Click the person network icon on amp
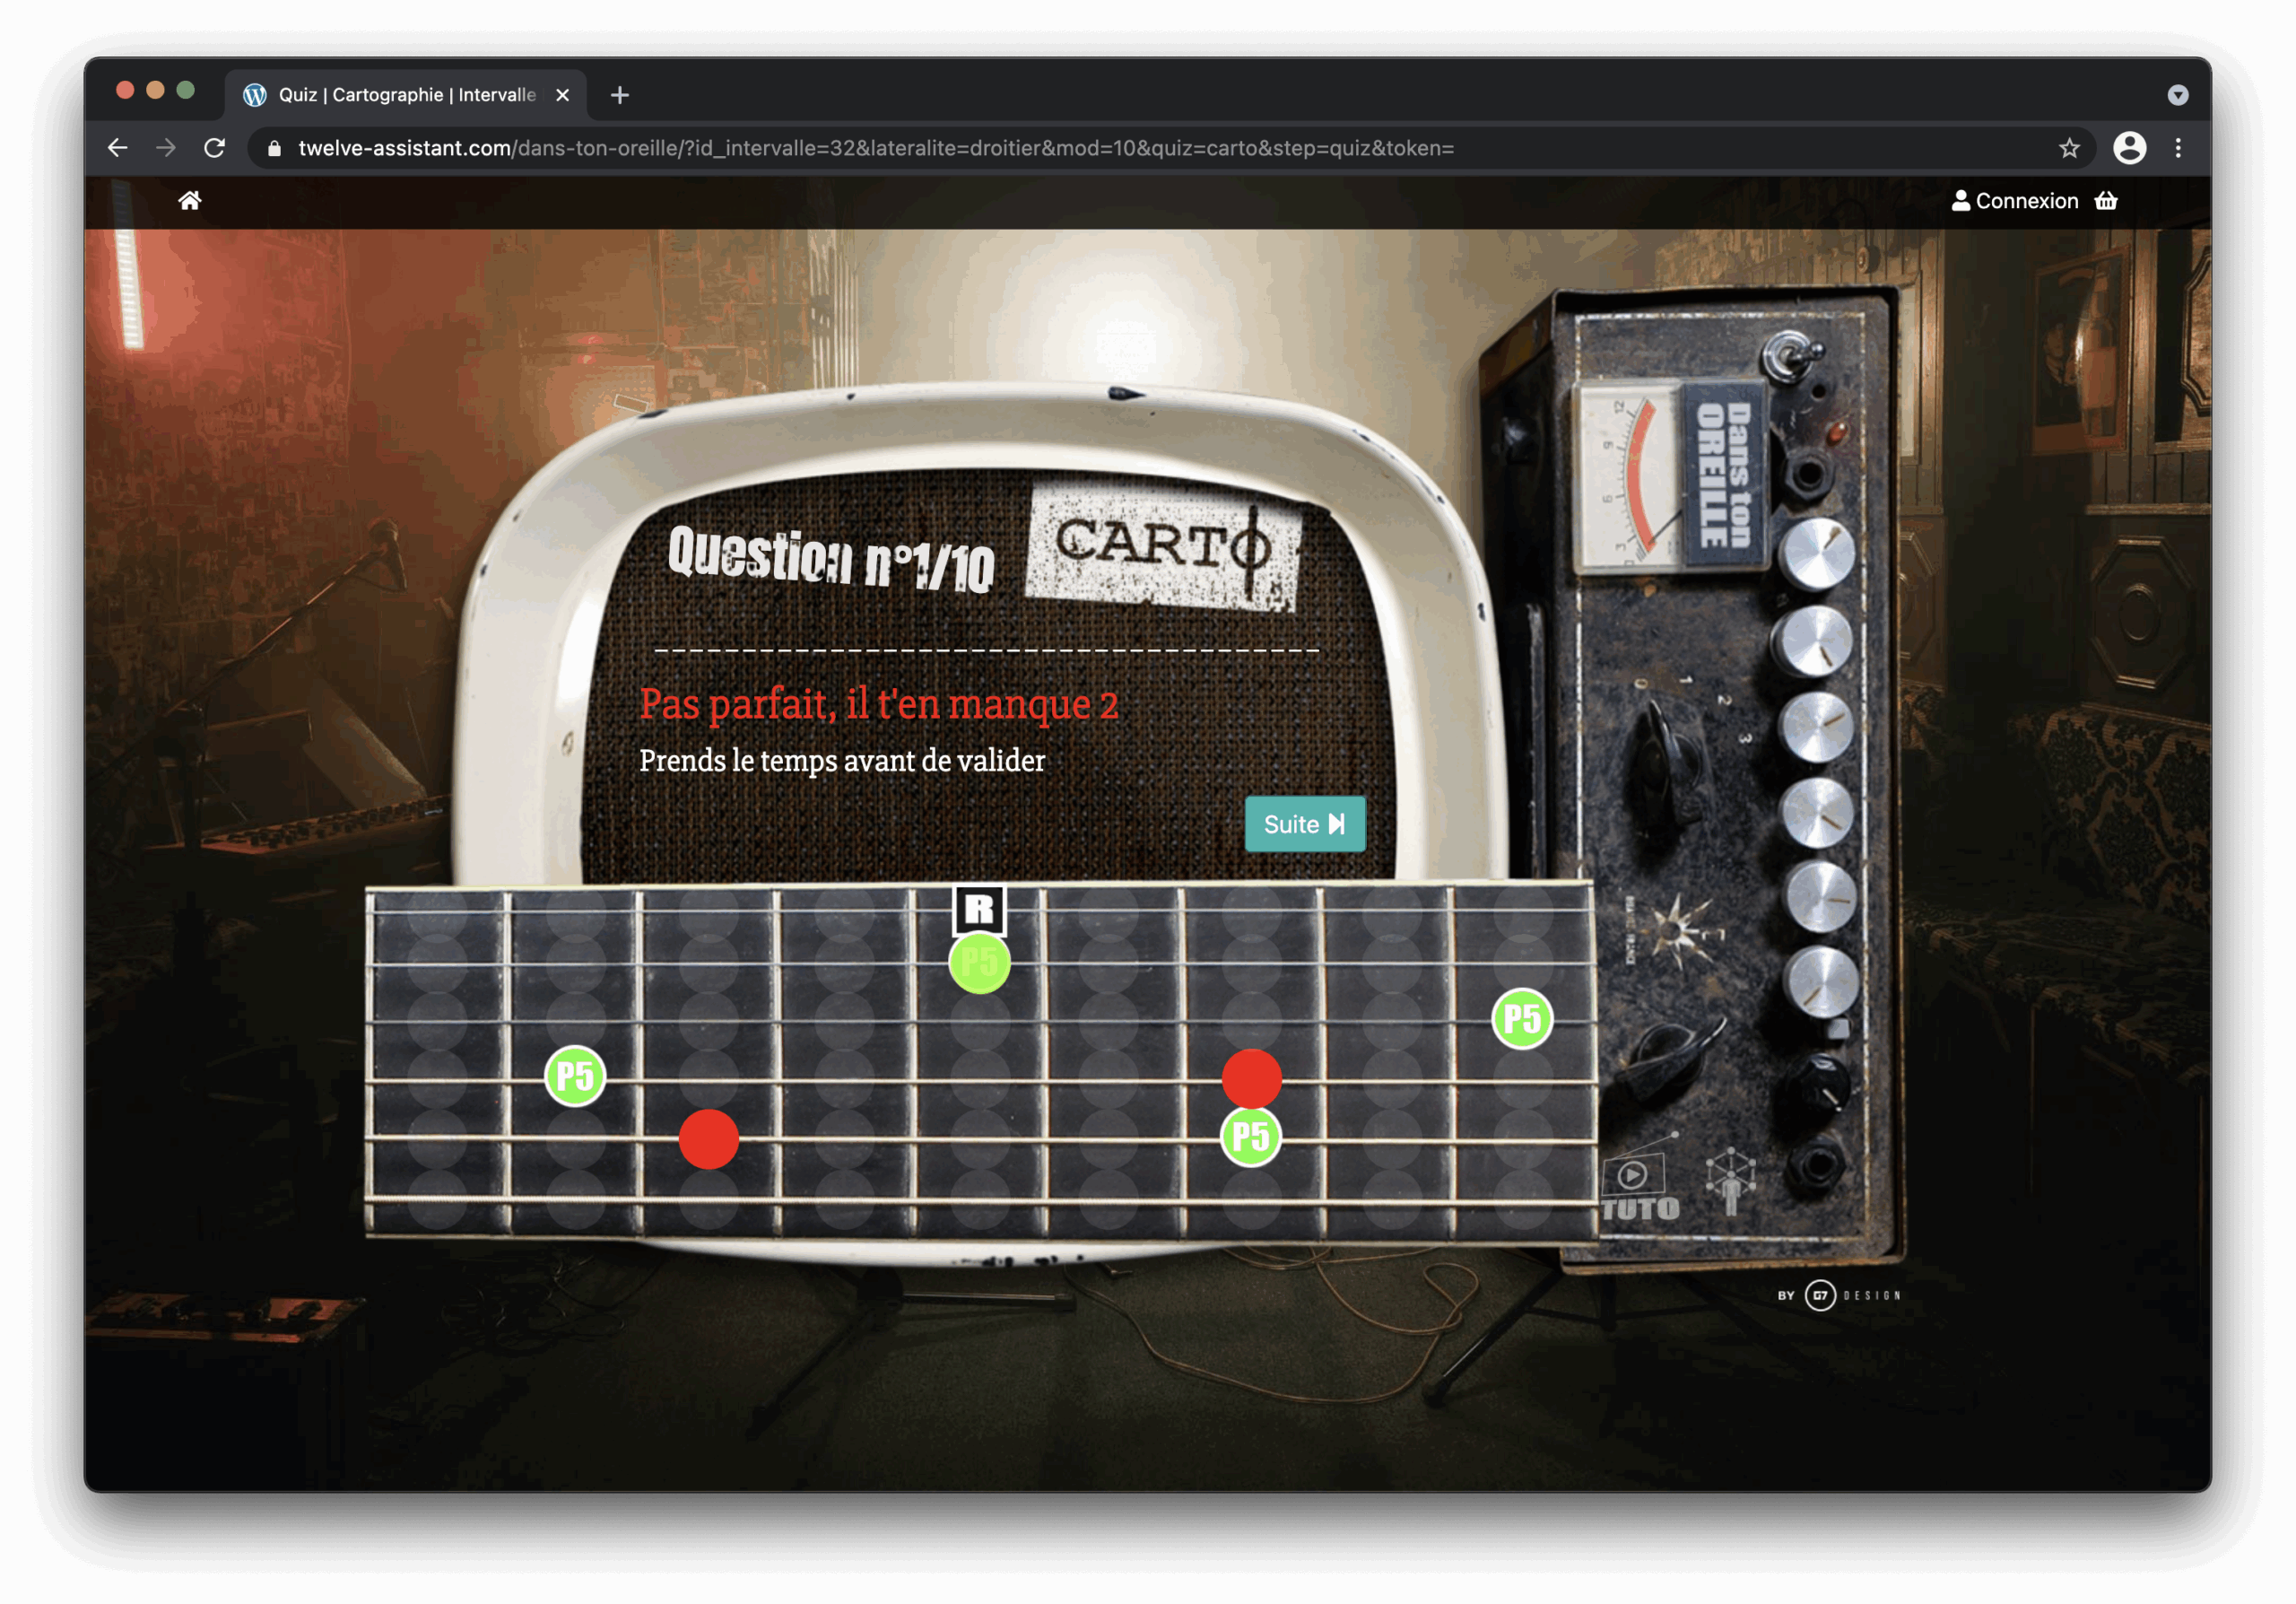This screenshot has height=1604, width=2296. 1731,1180
